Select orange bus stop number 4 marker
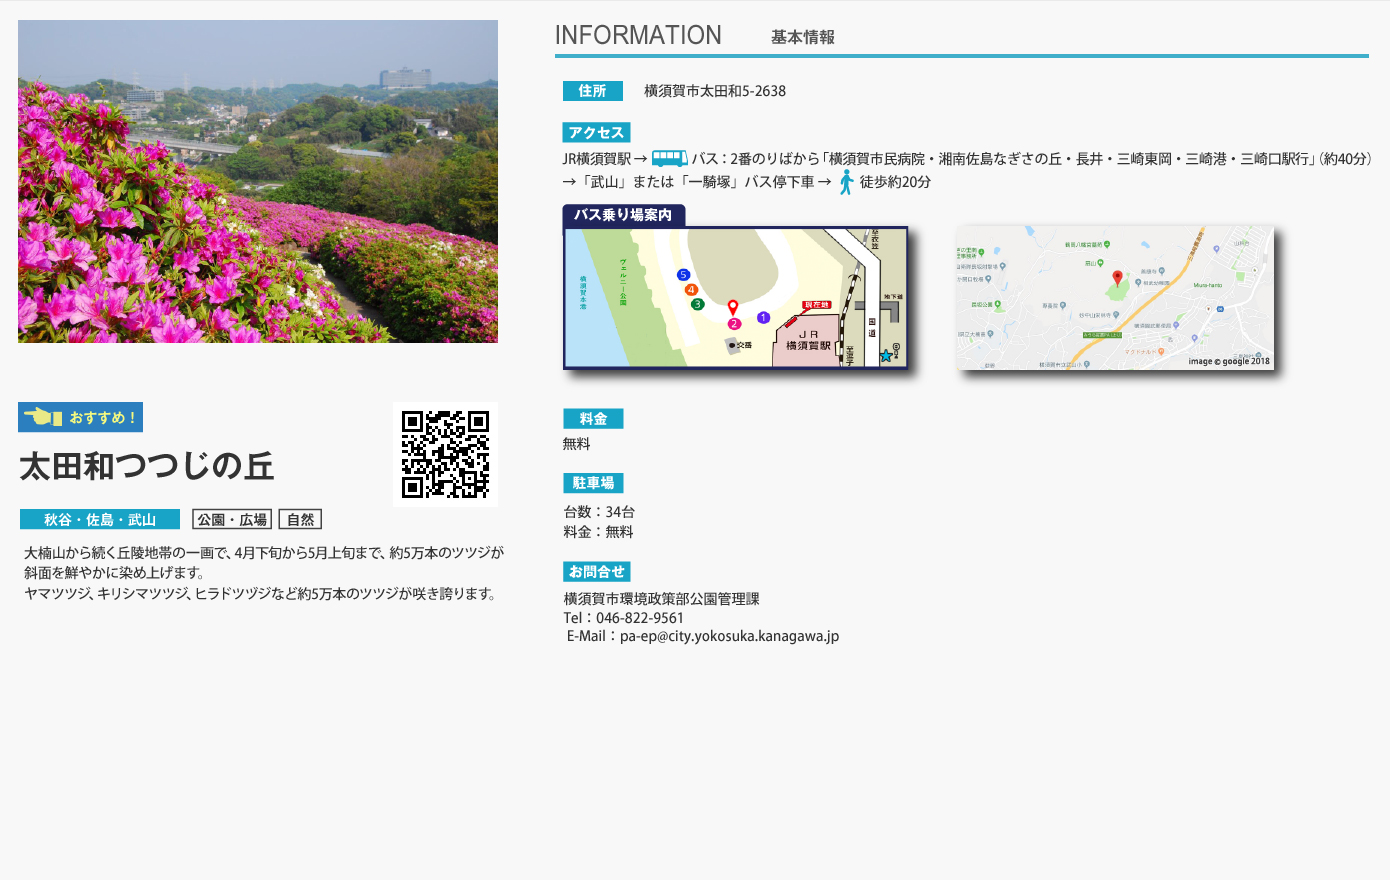1390x880 pixels. tap(691, 290)
